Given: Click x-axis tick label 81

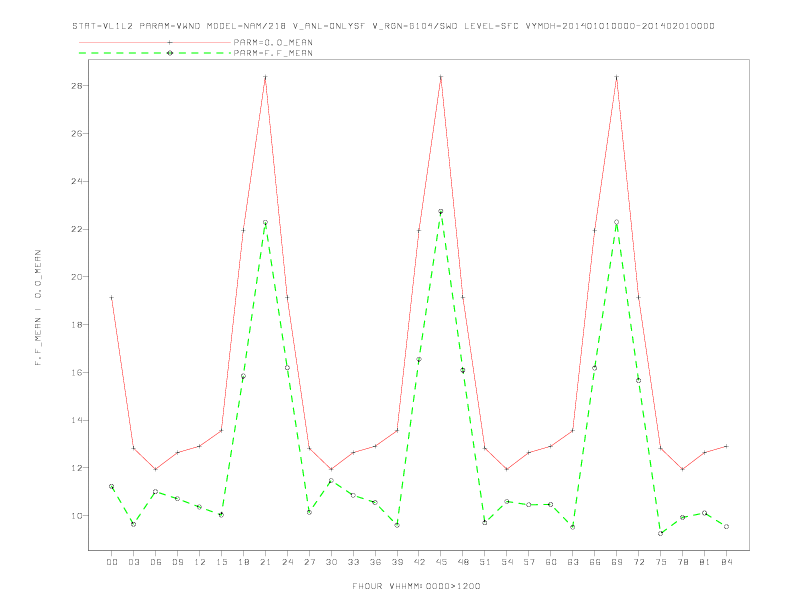Looking at the screenshot, I should click(x=705, y=562).
